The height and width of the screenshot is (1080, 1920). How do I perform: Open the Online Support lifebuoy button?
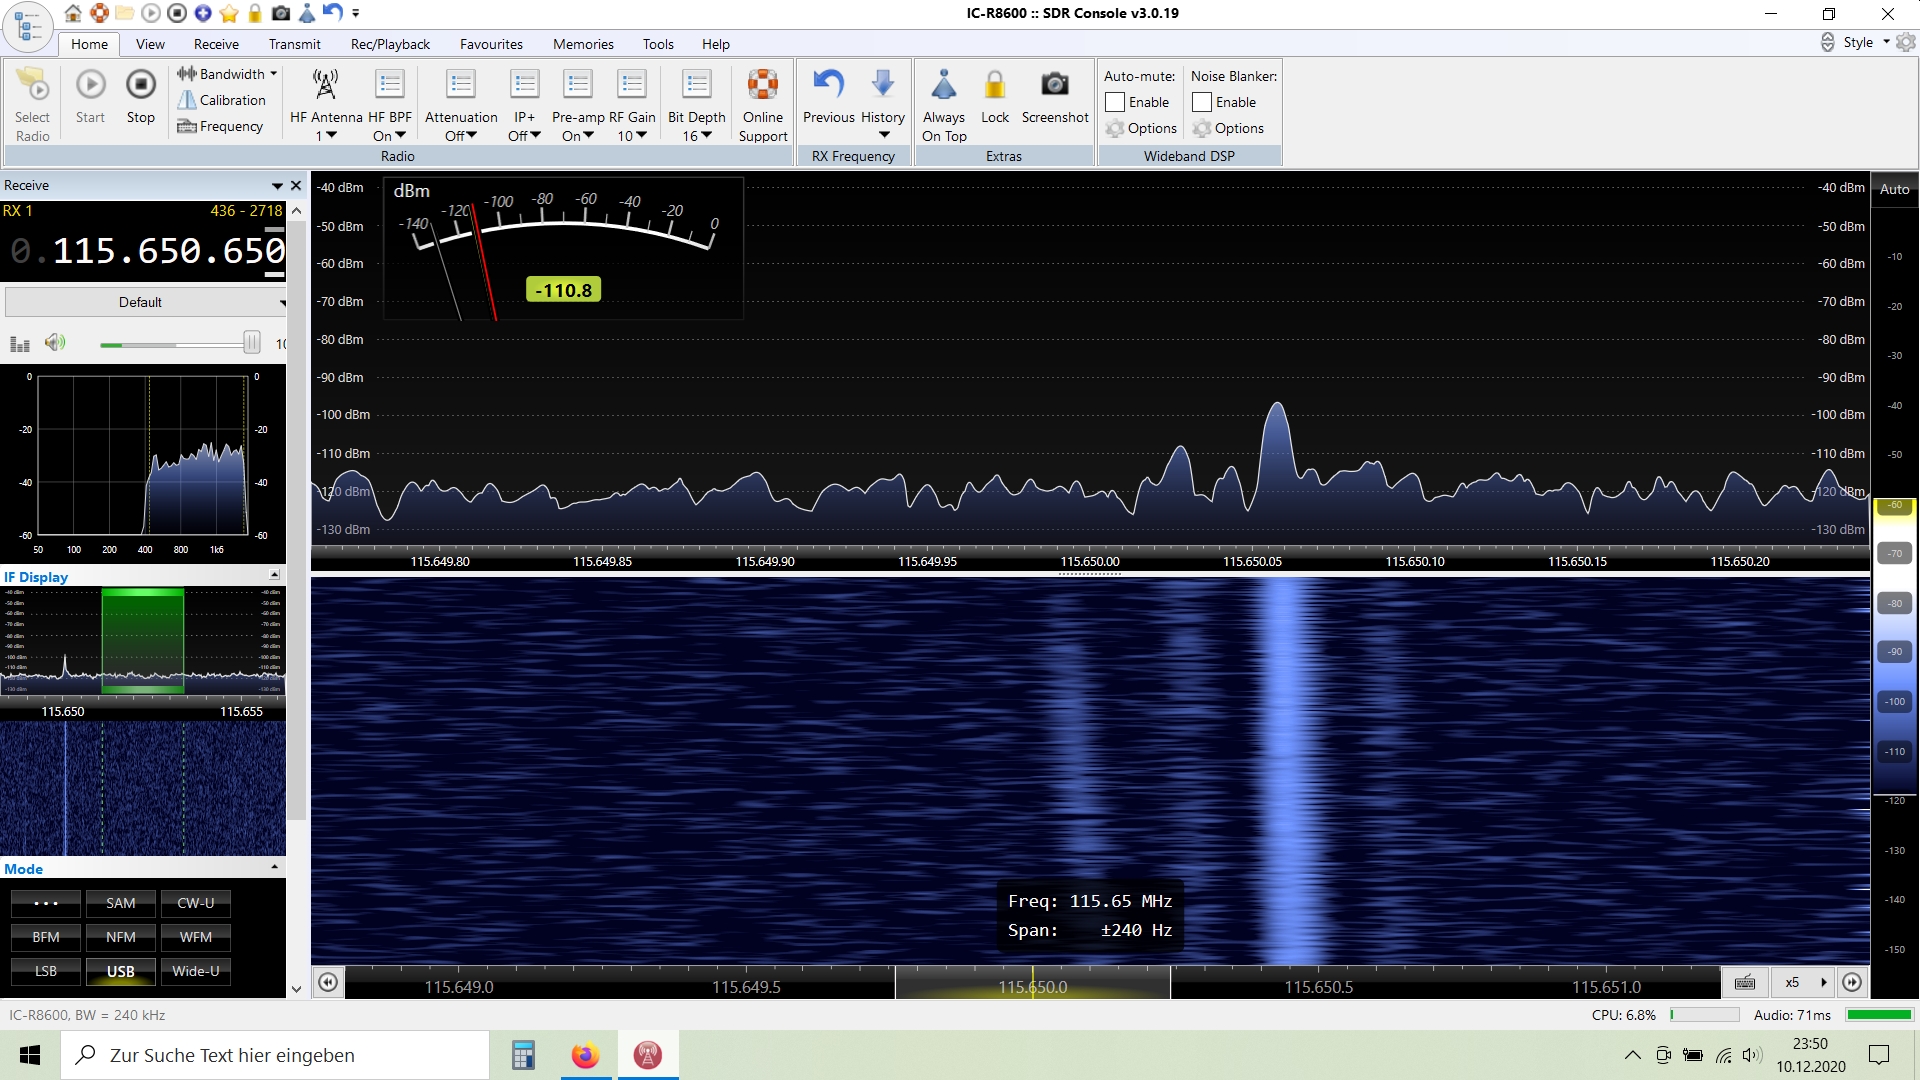point(763,105)
